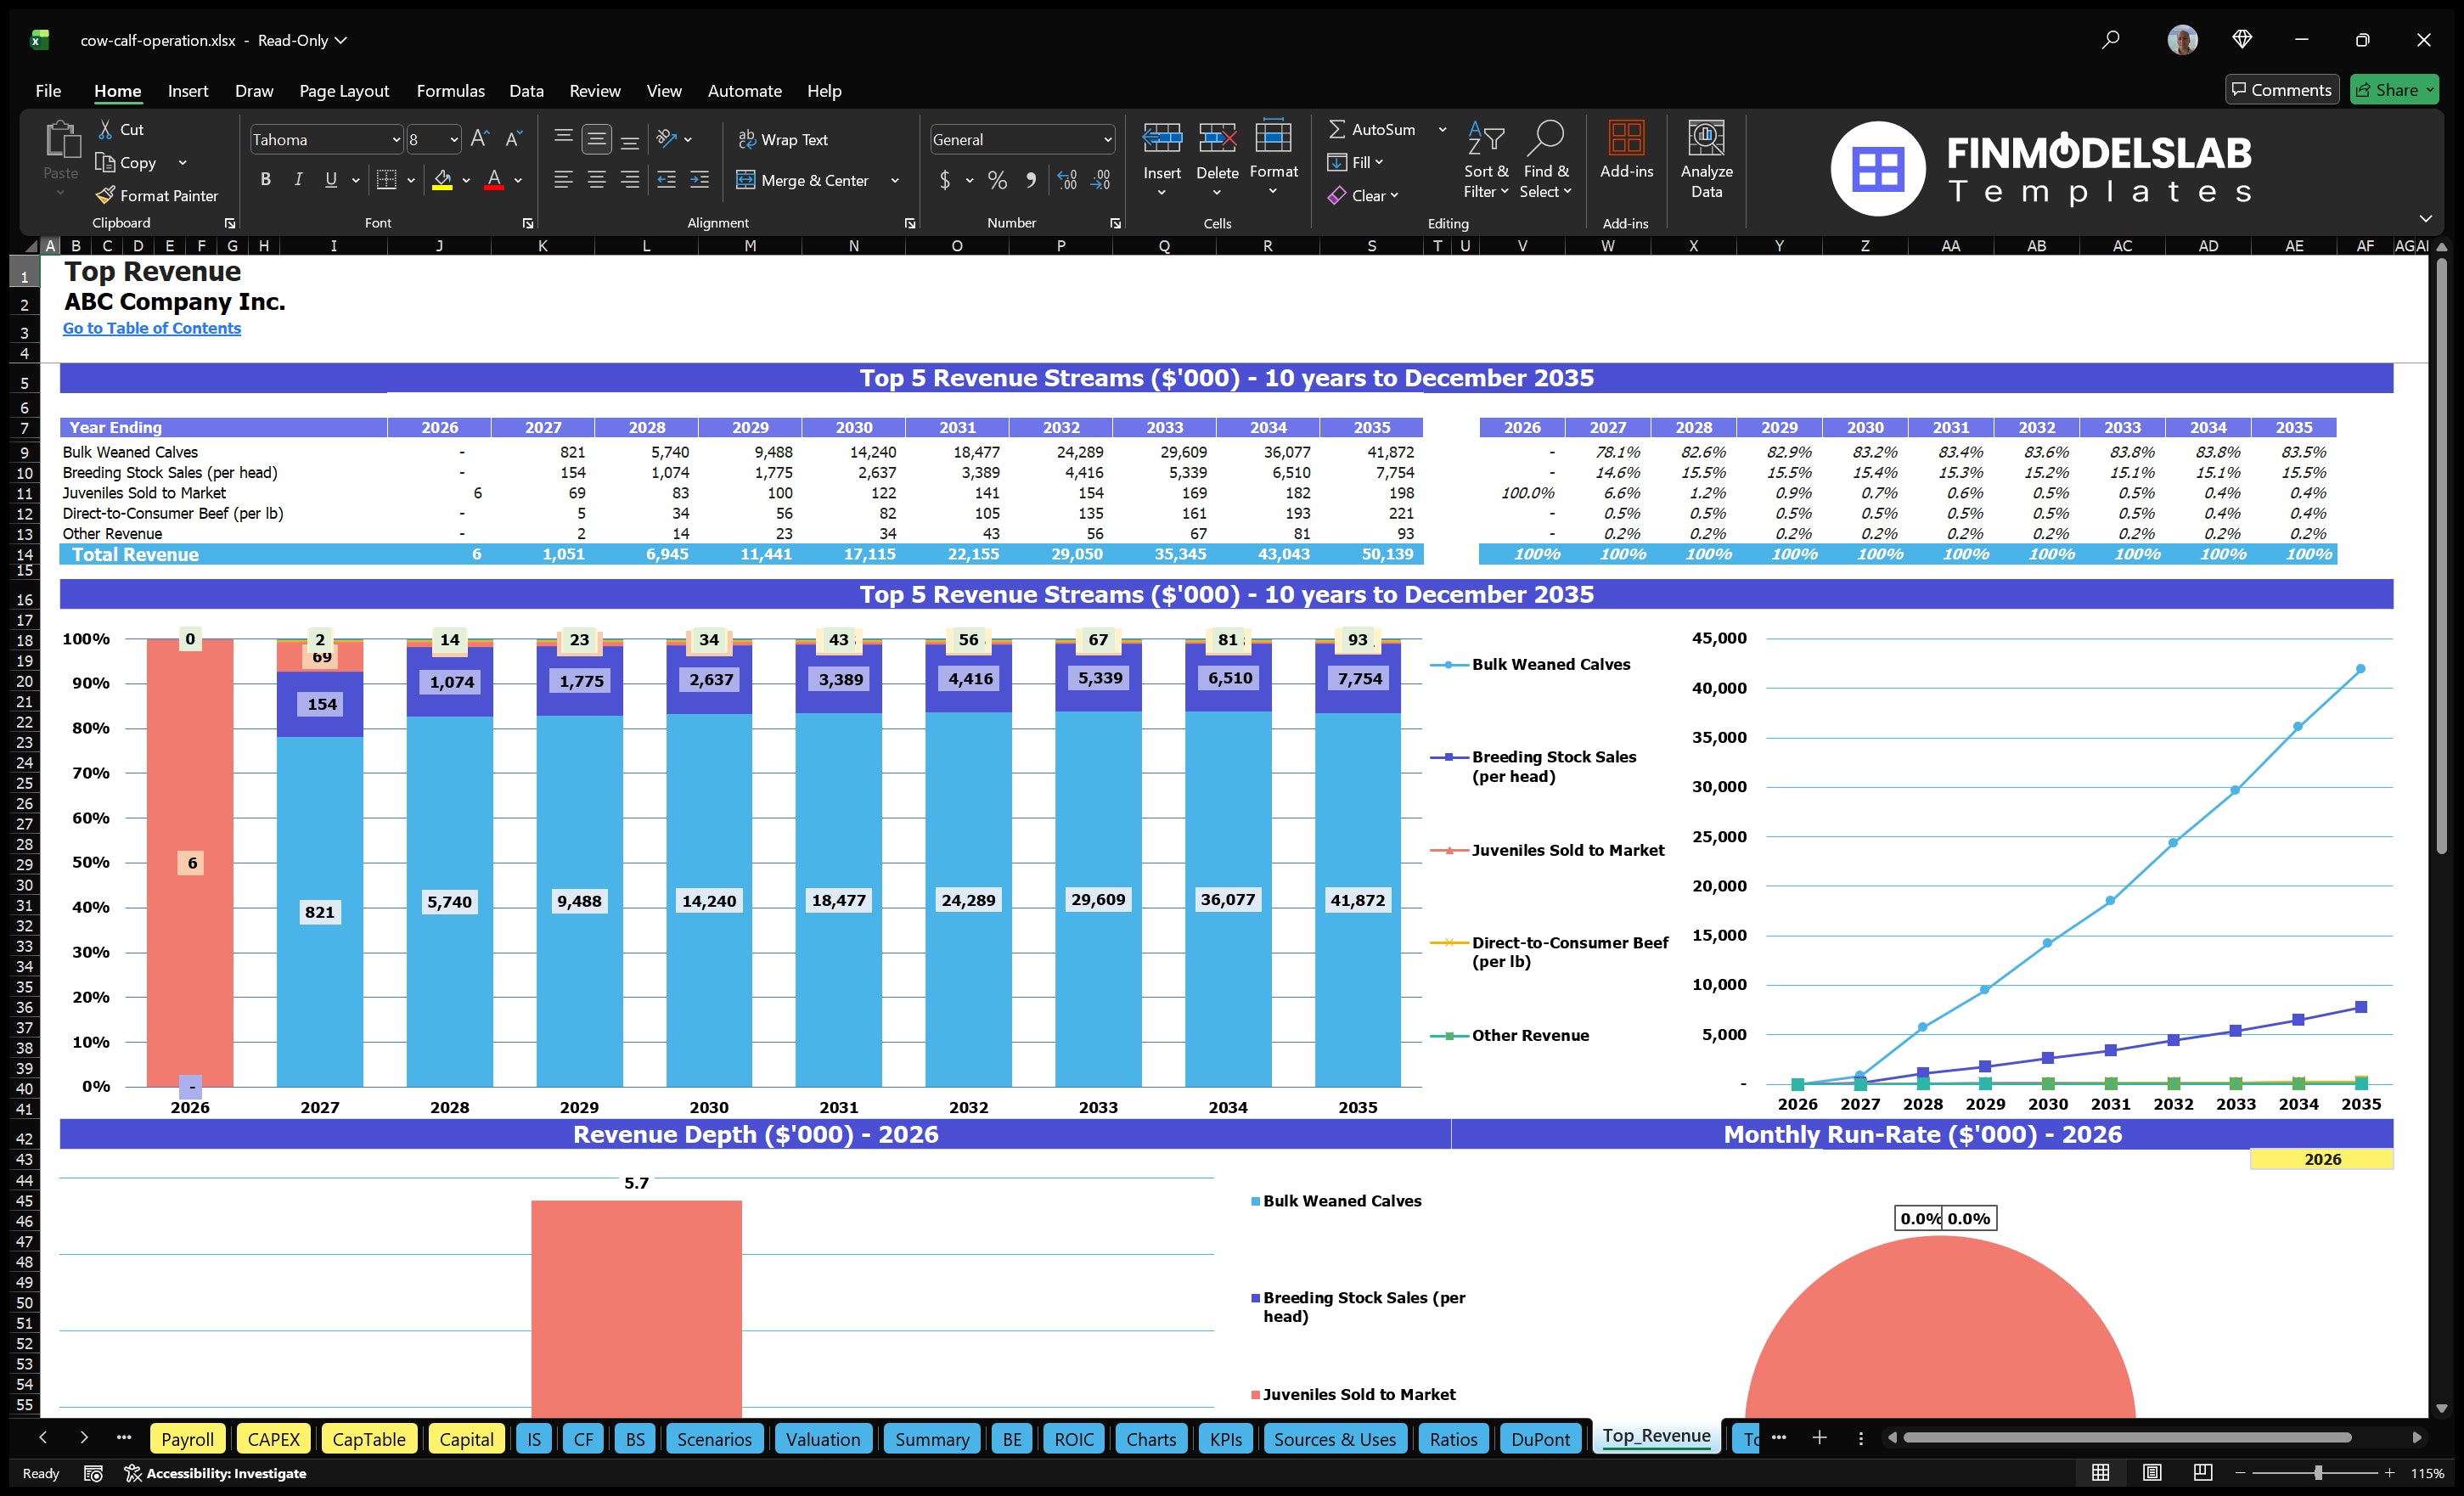Apply Comma Style to the selection
The width and height of the screenshot is (2464, 1496).
tap(1032, 181)
